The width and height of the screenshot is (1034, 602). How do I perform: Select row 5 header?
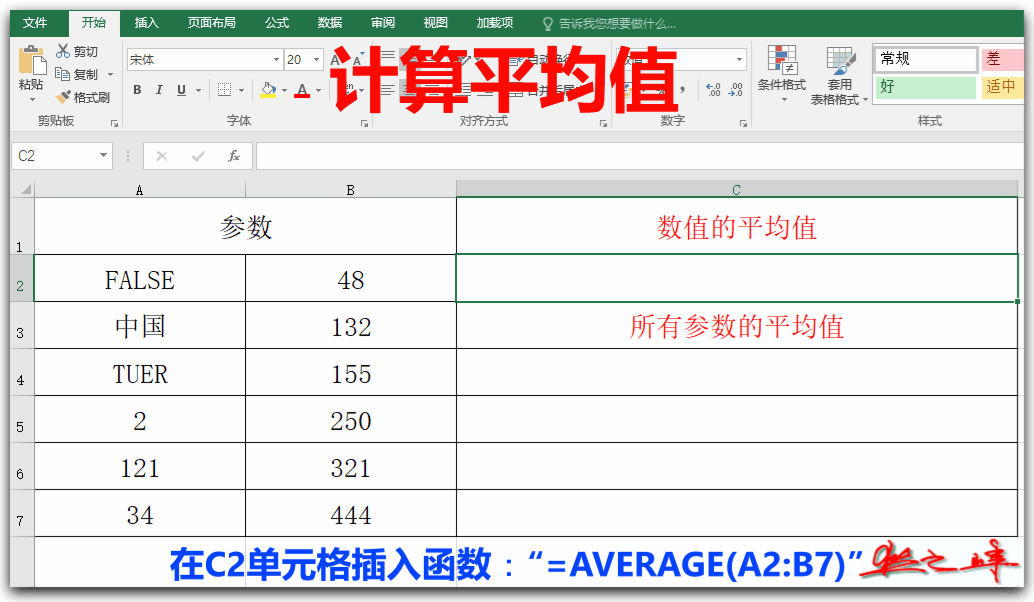pos(22,419)
